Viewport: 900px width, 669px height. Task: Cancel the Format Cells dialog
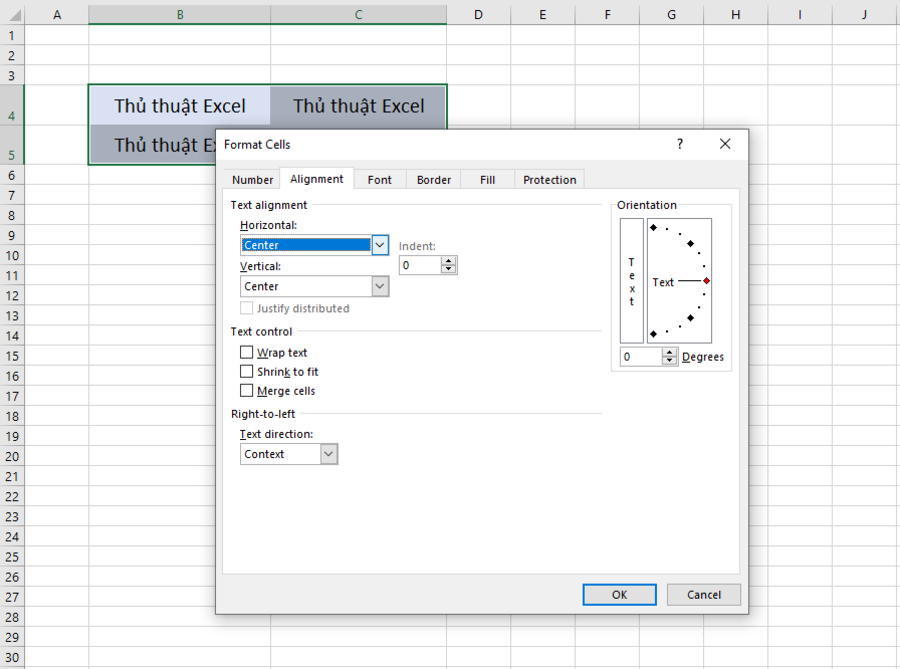coord(704,594)
